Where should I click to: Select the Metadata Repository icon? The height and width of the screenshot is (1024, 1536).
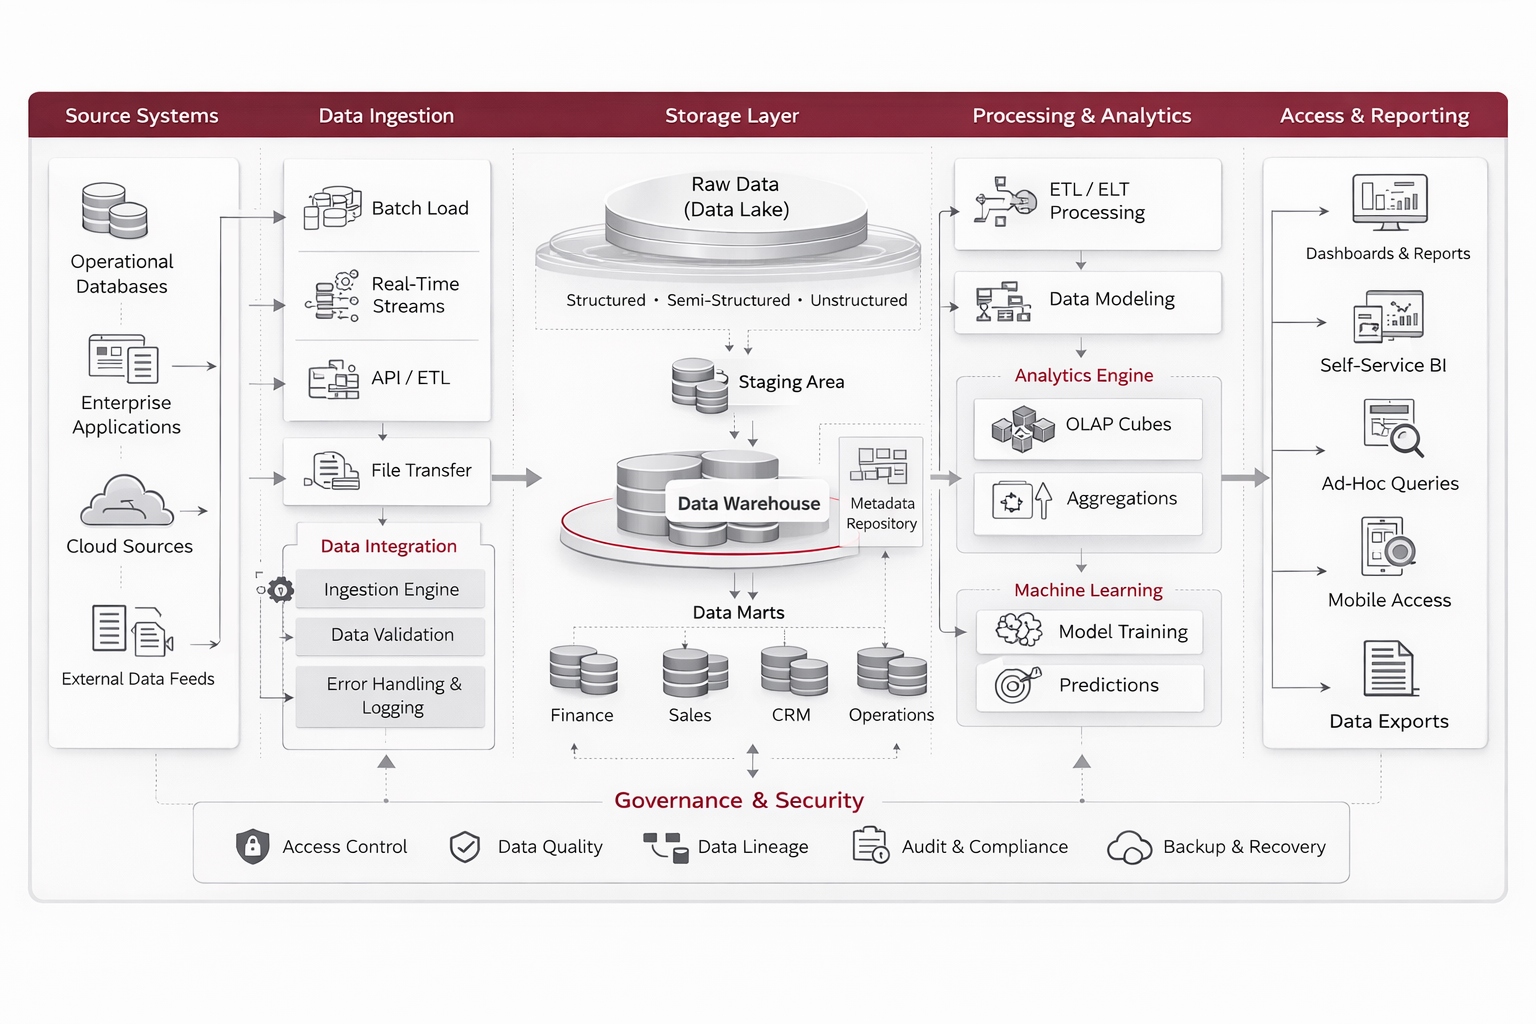click(x=878, y=467)
